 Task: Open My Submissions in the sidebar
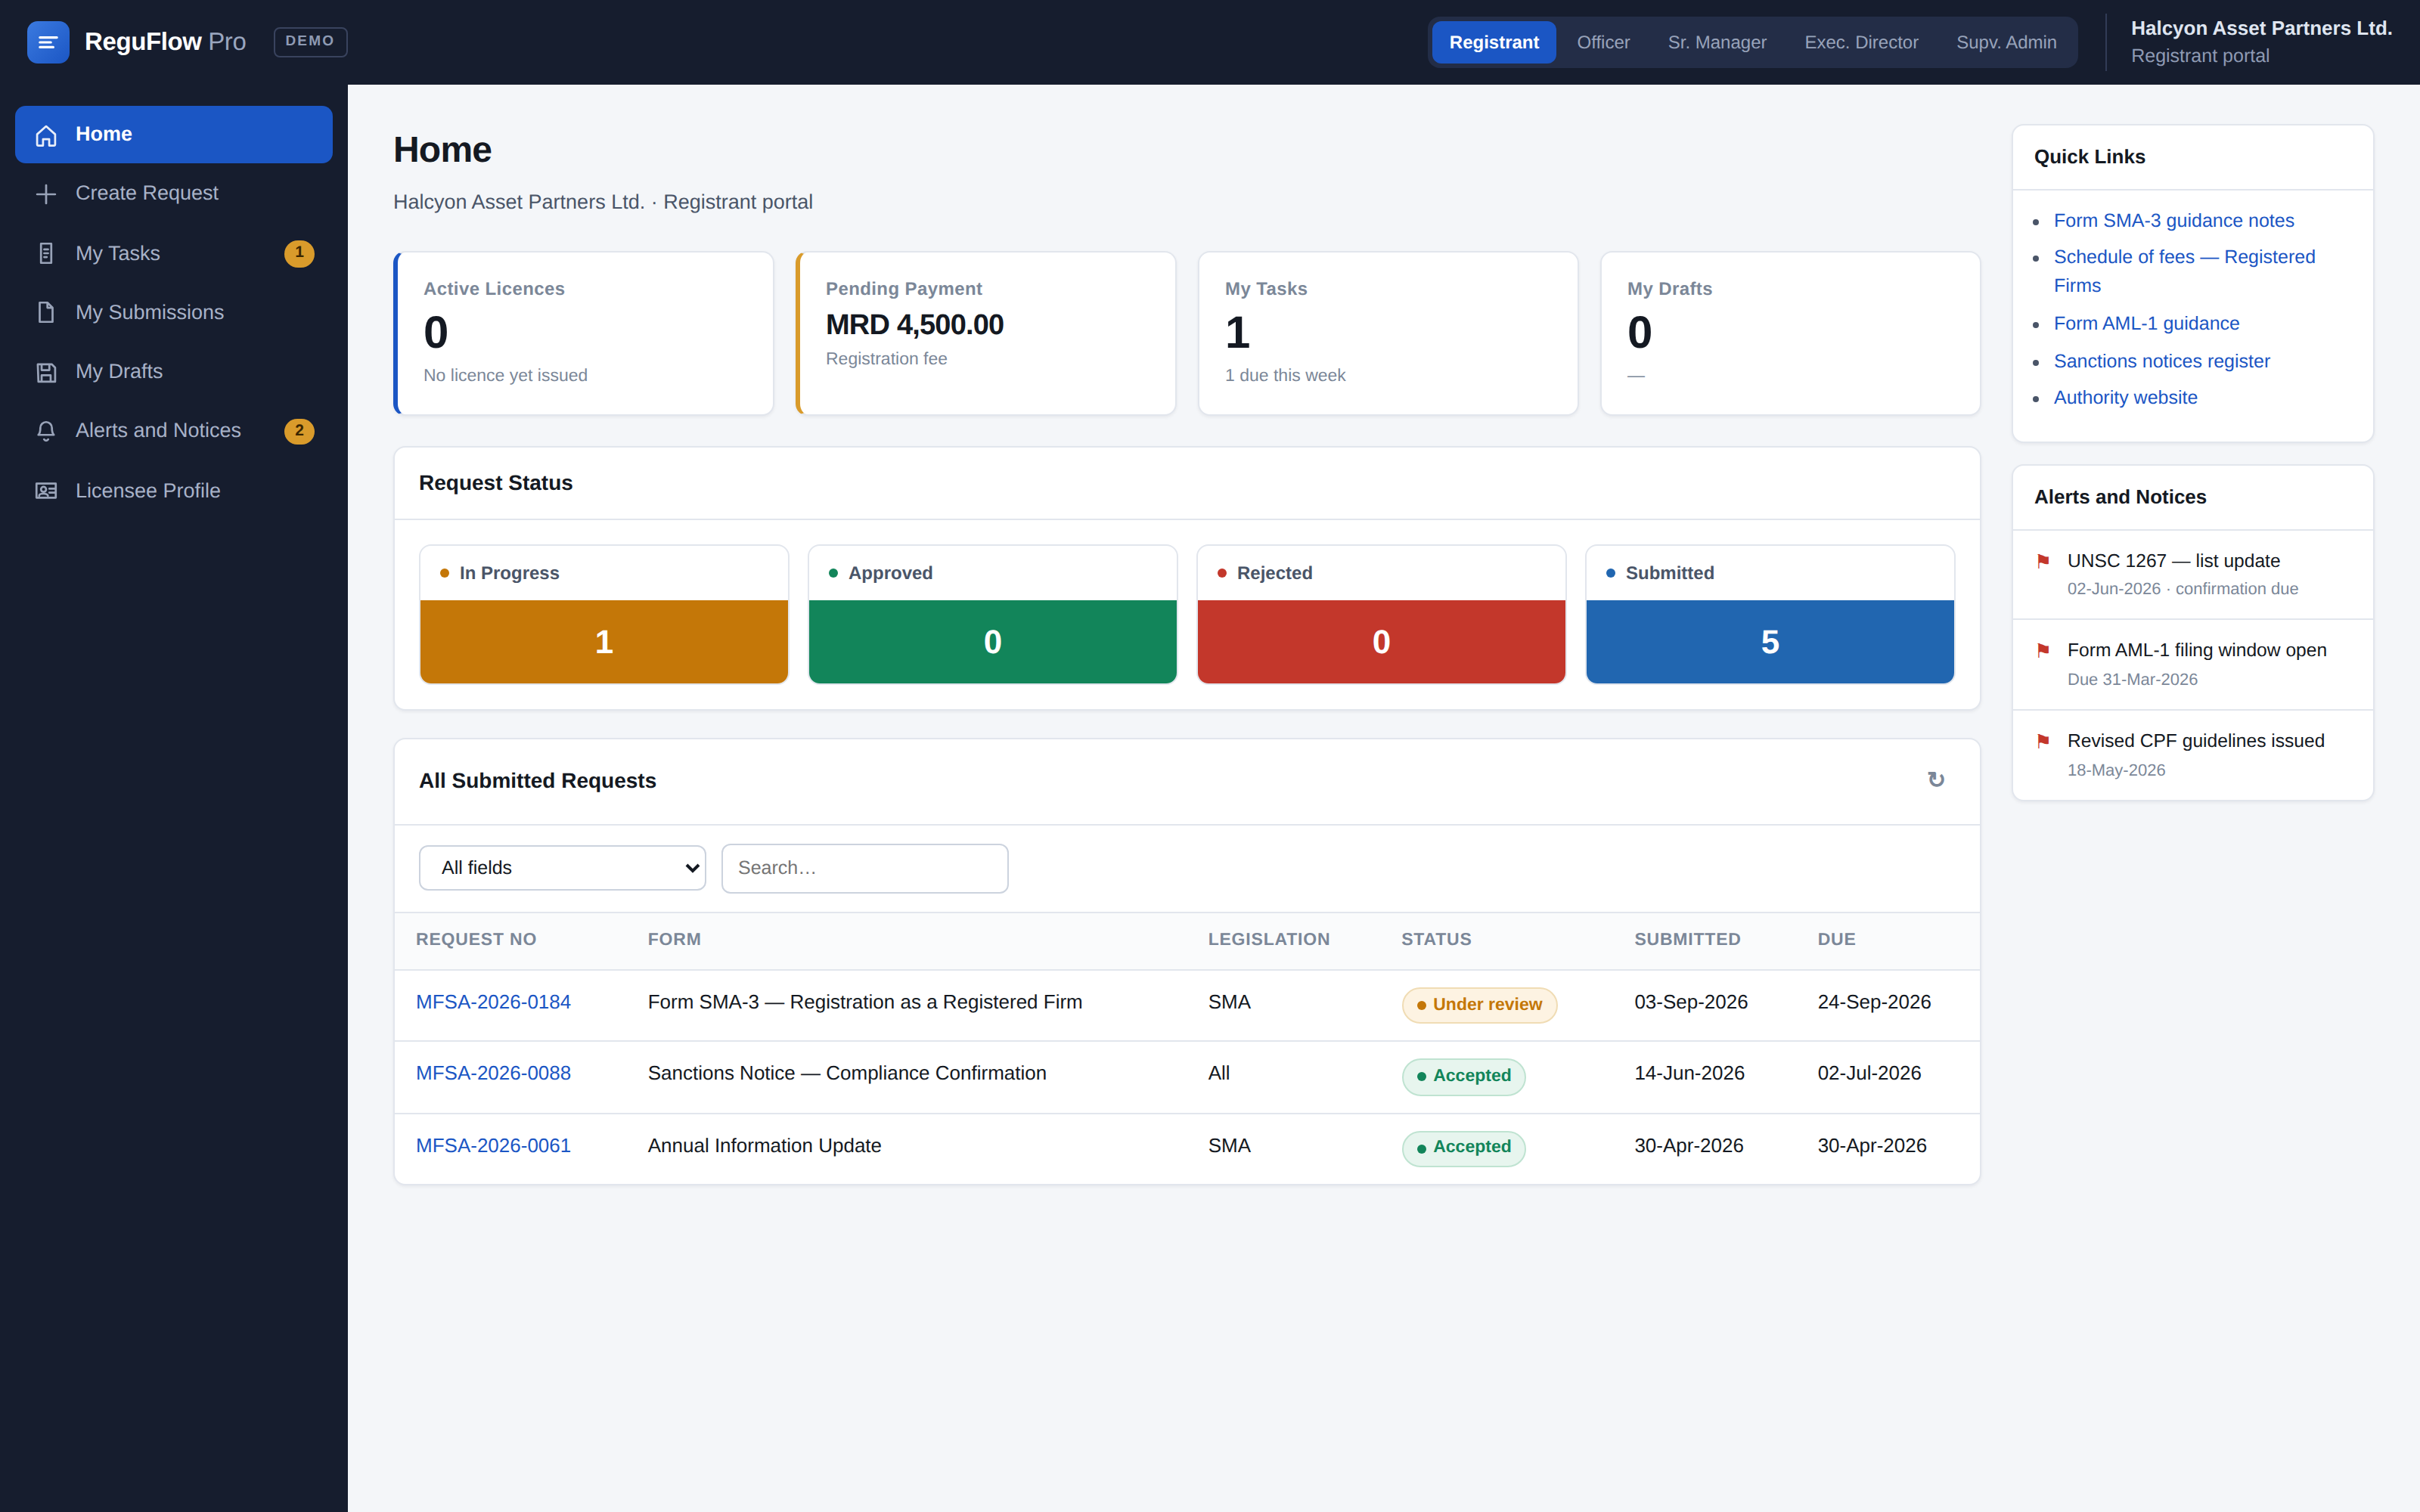174,313
